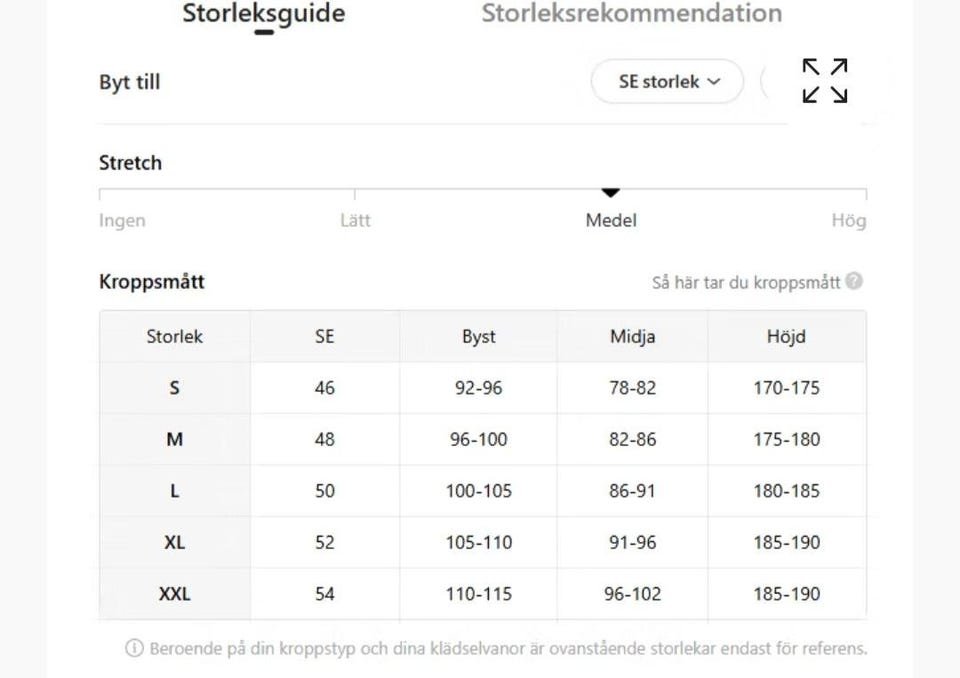Click the help question mark icon
960x678 pixels.
(x=854, y=281)
